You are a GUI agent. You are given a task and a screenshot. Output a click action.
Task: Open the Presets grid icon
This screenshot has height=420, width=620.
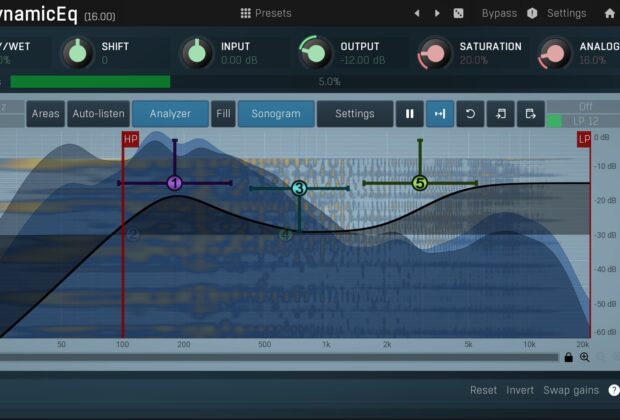[x=245, y=13]
